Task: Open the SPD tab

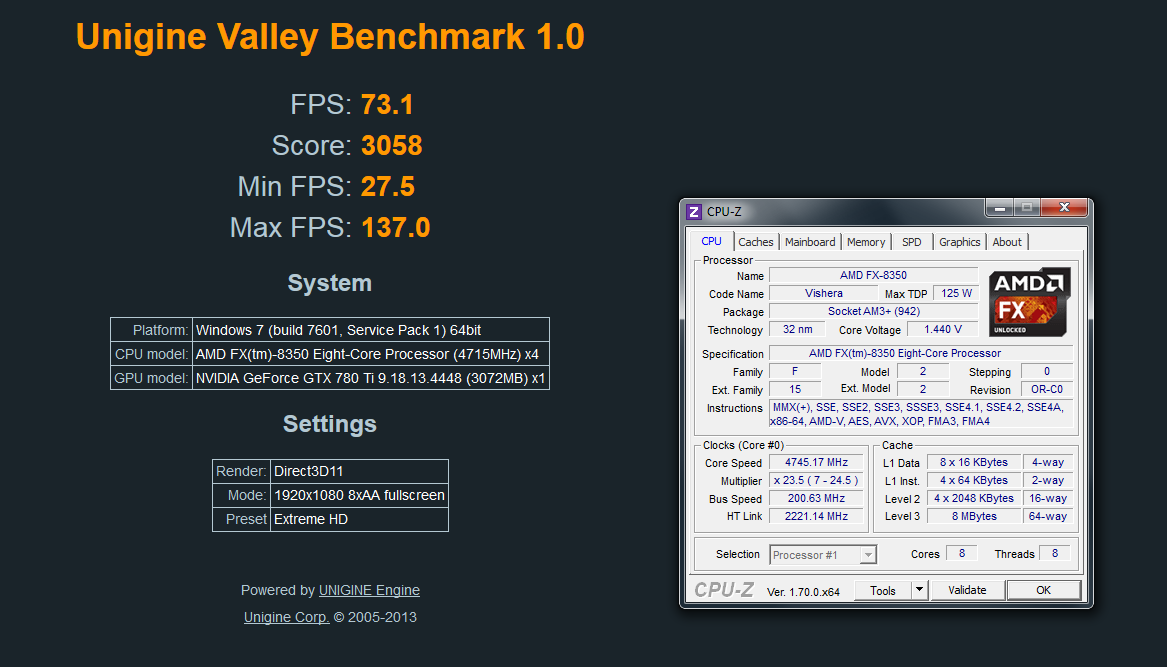Action: click(x=912, y=242)
